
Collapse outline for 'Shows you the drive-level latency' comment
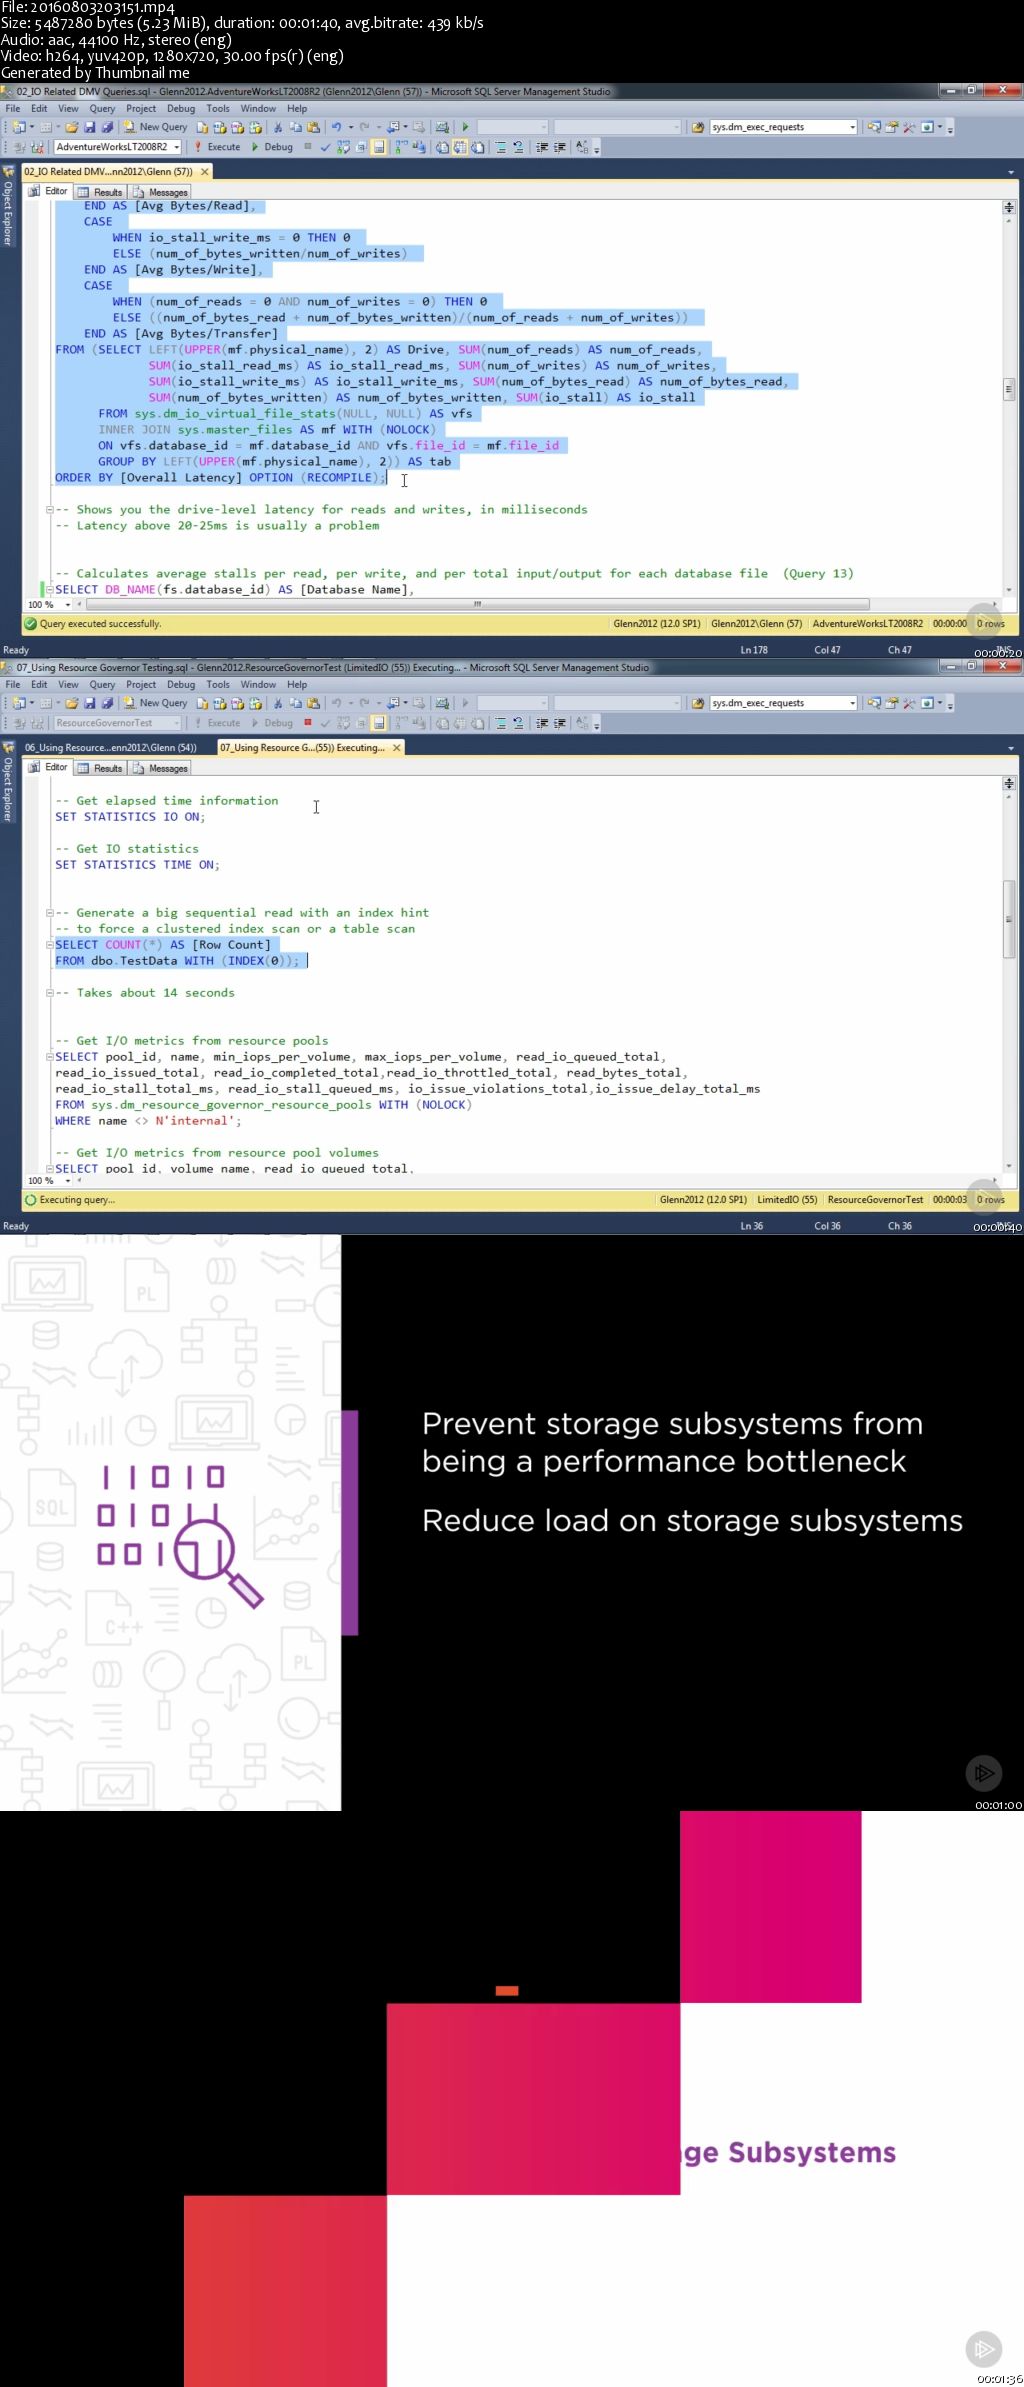tap(49, 510)
